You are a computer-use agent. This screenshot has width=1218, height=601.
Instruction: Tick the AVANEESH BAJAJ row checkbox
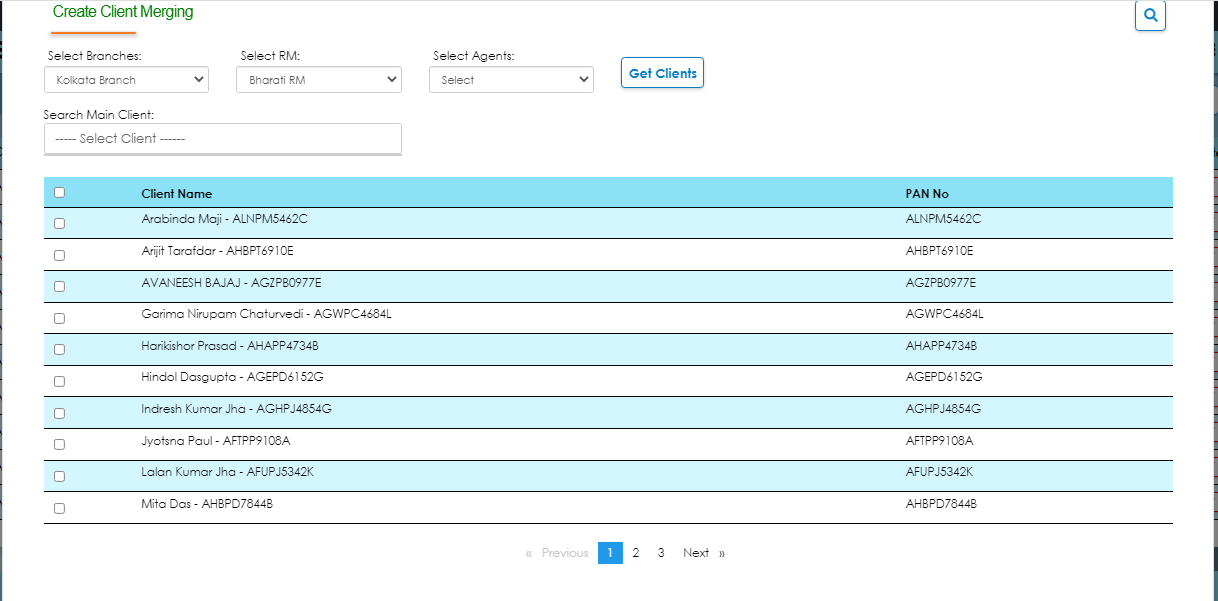(59, 286)
